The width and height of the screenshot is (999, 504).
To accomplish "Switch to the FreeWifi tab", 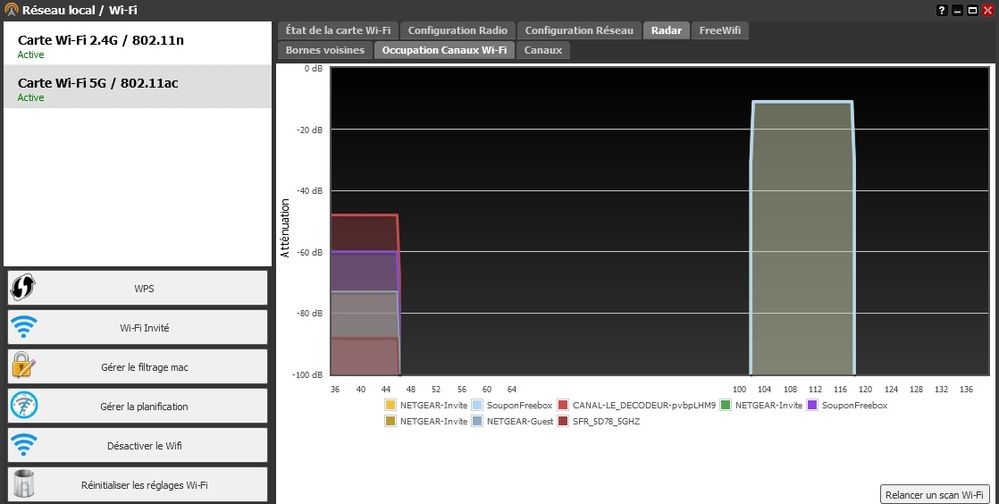I will pos(720,31).
